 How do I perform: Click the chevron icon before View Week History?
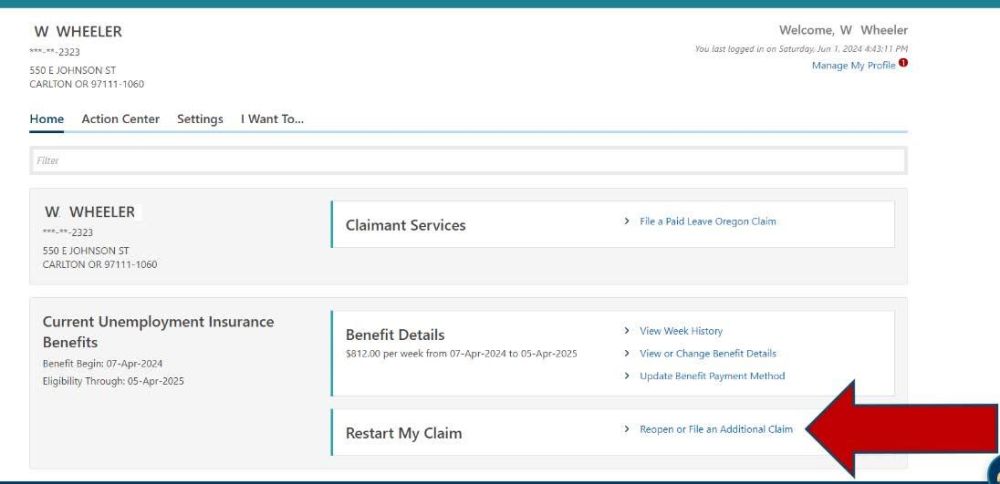click(627, 331)
